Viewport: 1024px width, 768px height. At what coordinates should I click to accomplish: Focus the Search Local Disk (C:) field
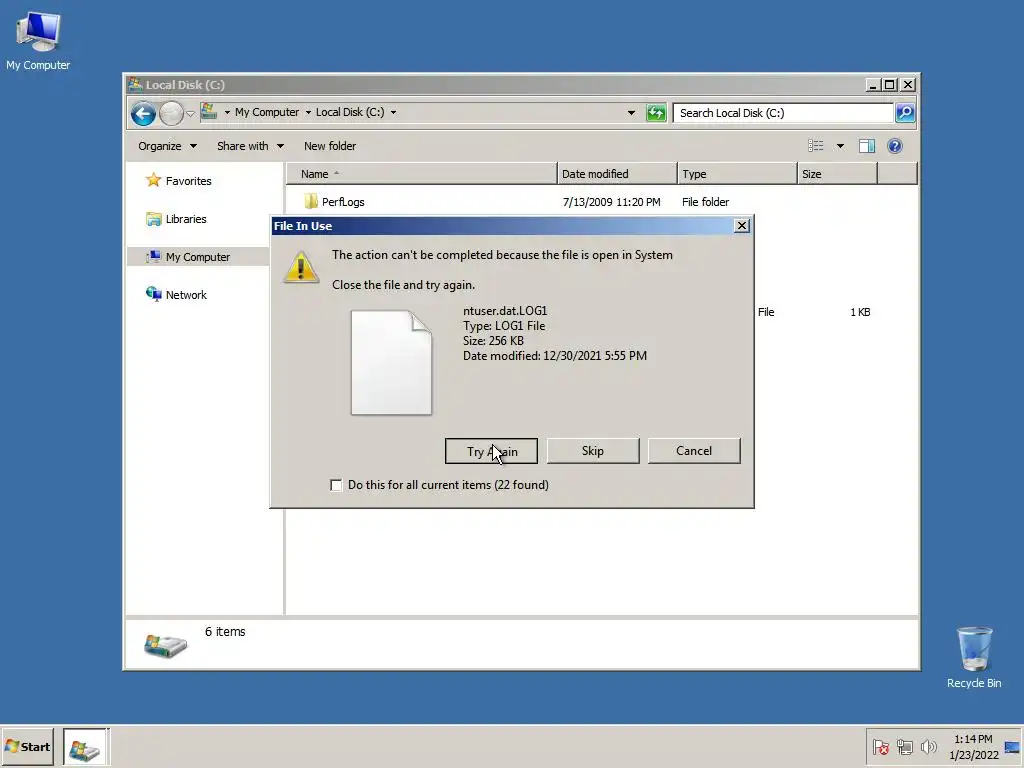coord(783,113)
